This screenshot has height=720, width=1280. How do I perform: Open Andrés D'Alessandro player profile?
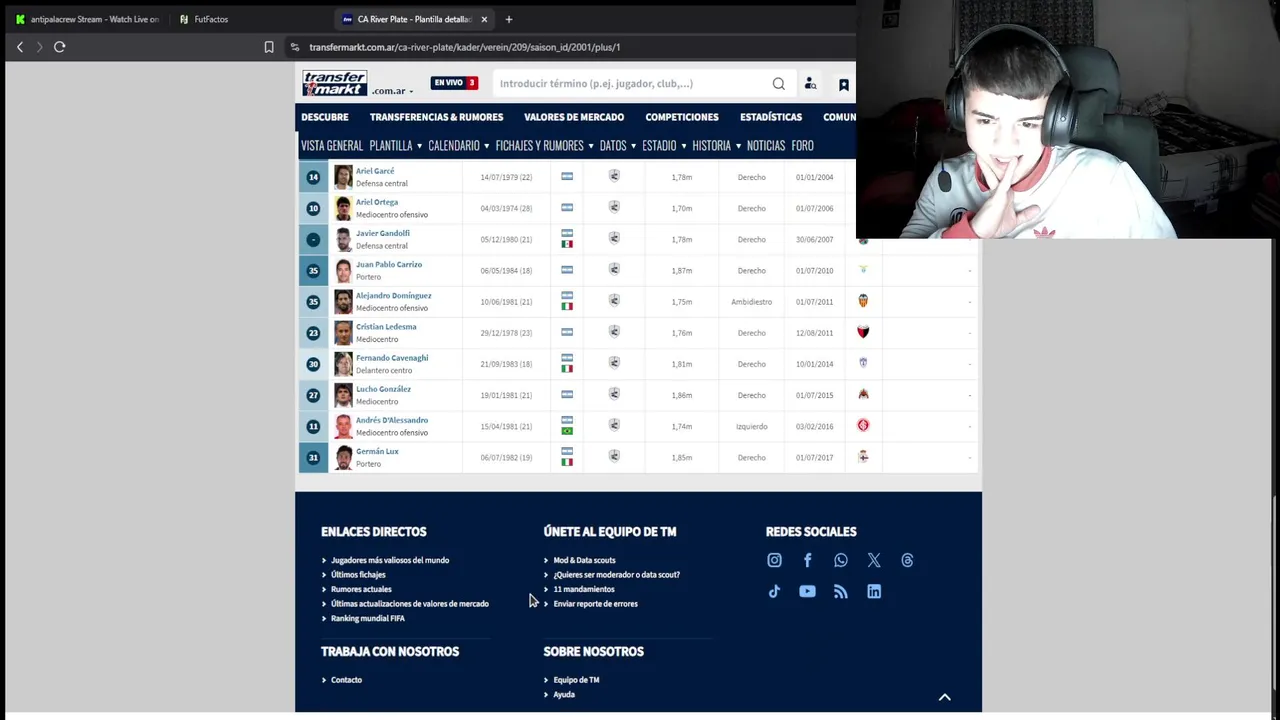click(392, 420)
